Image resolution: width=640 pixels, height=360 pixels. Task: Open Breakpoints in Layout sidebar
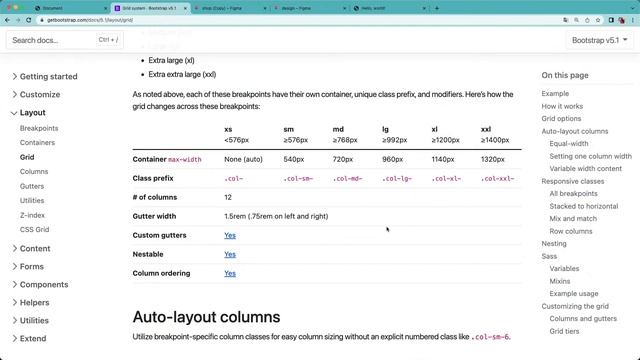coord(39,128)
